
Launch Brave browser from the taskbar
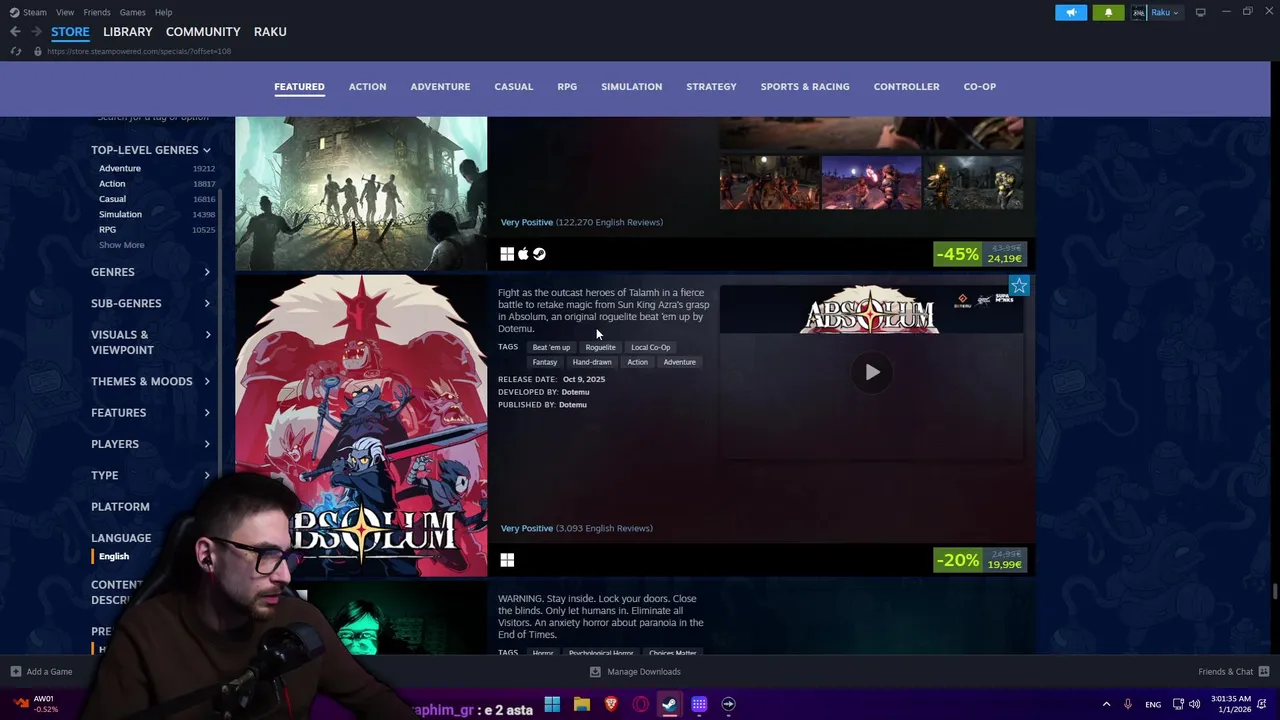611,704
